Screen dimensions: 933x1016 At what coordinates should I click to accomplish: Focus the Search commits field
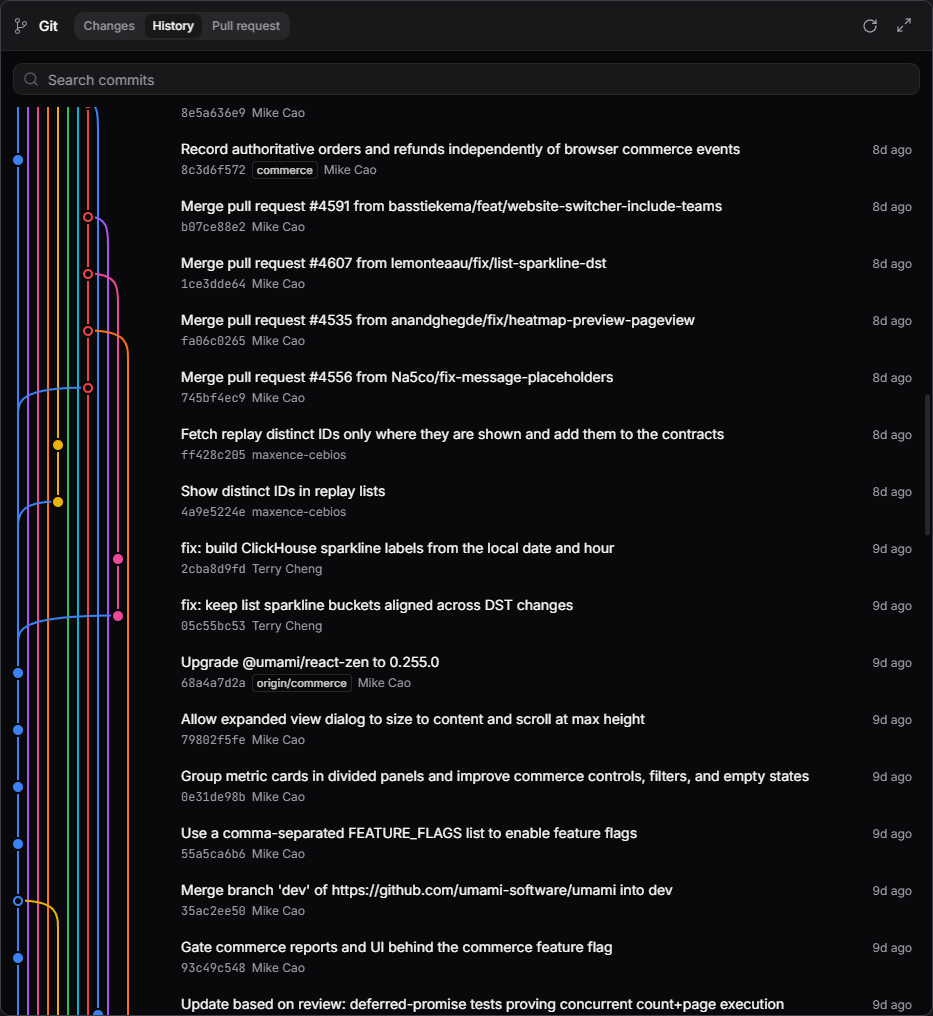[x=466, y=79]
